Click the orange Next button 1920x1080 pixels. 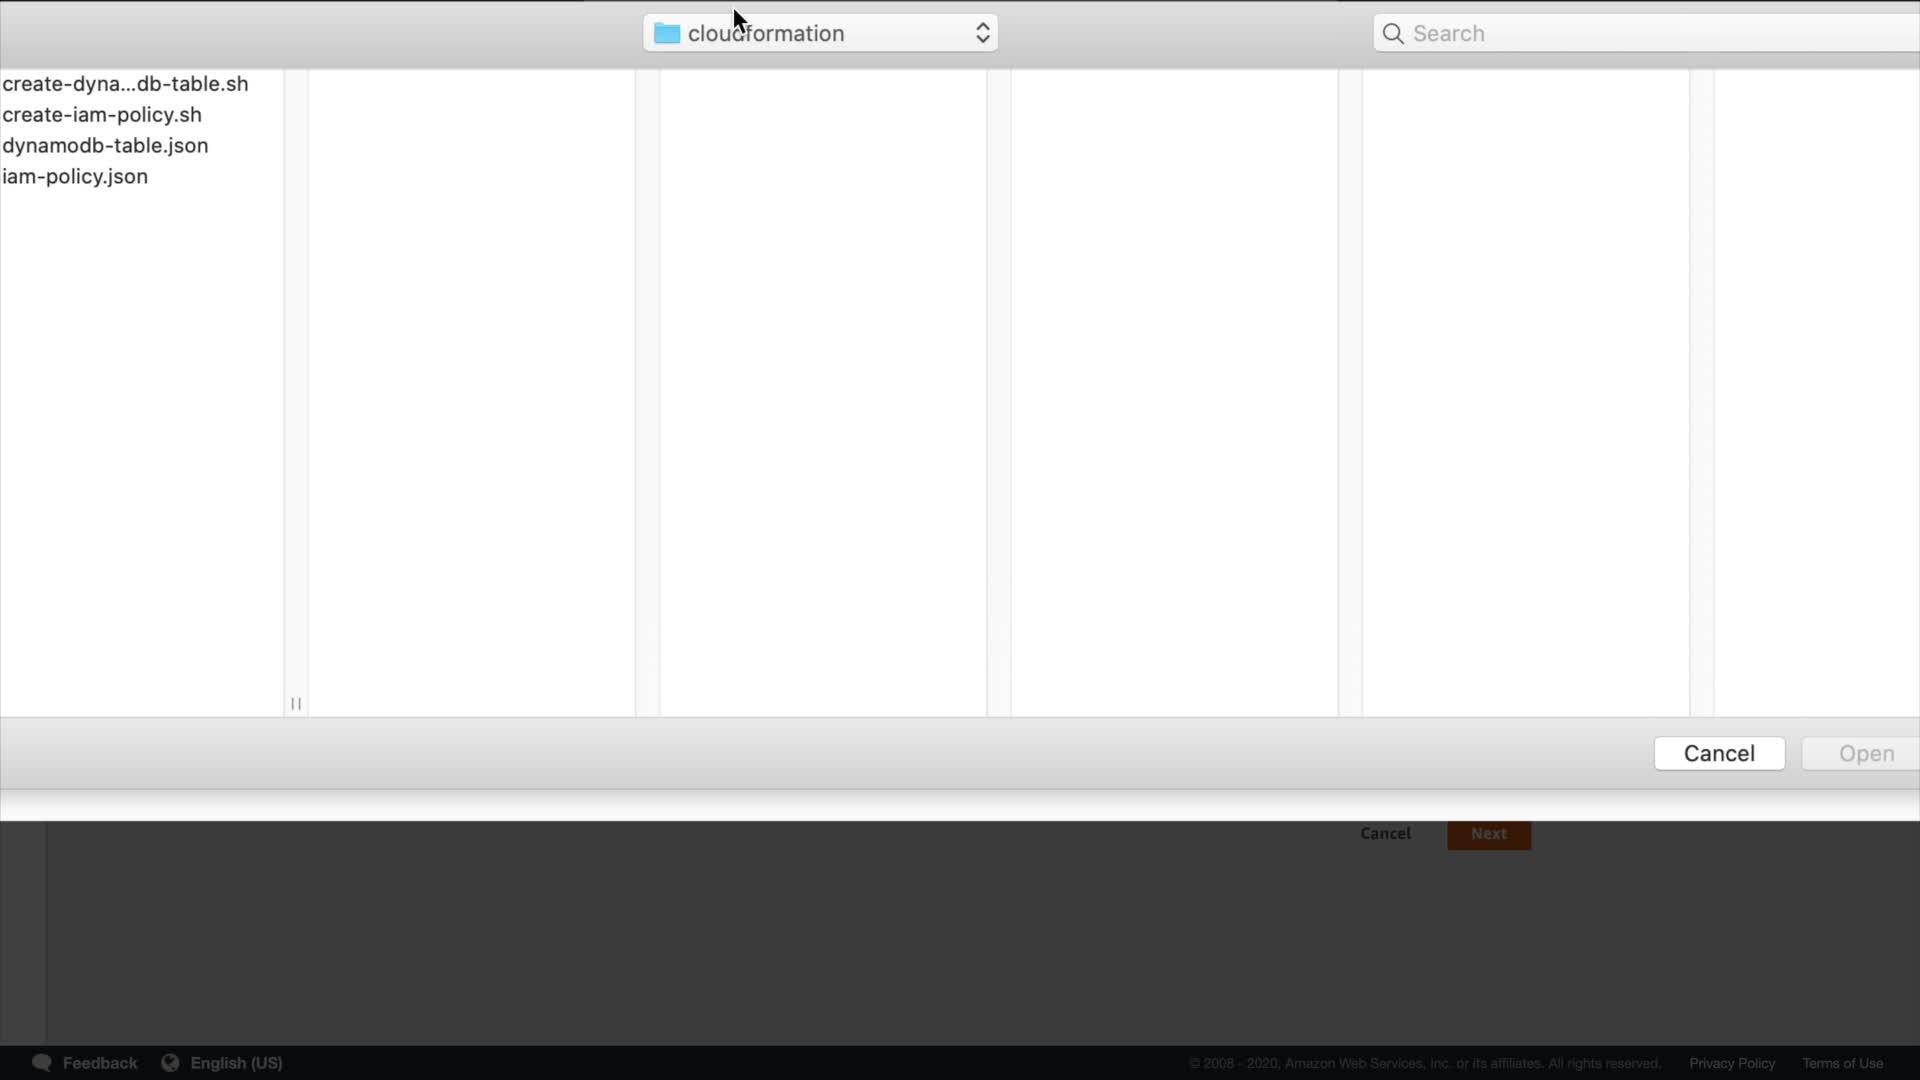click(x=1488, y=834)
